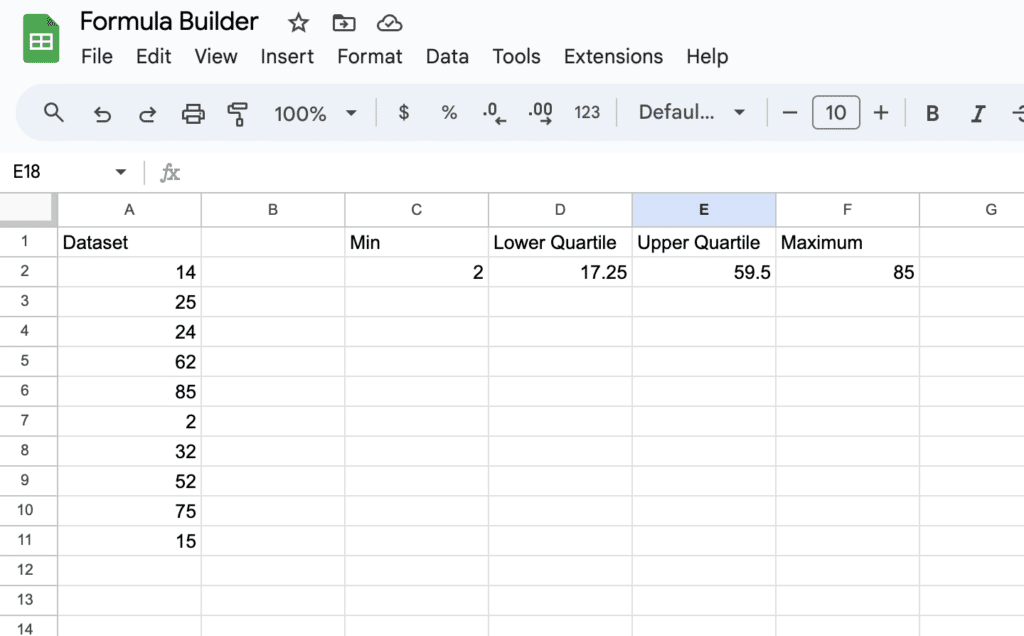
Task: Check the cloud document status icon
Action: (x=389, y=23)
